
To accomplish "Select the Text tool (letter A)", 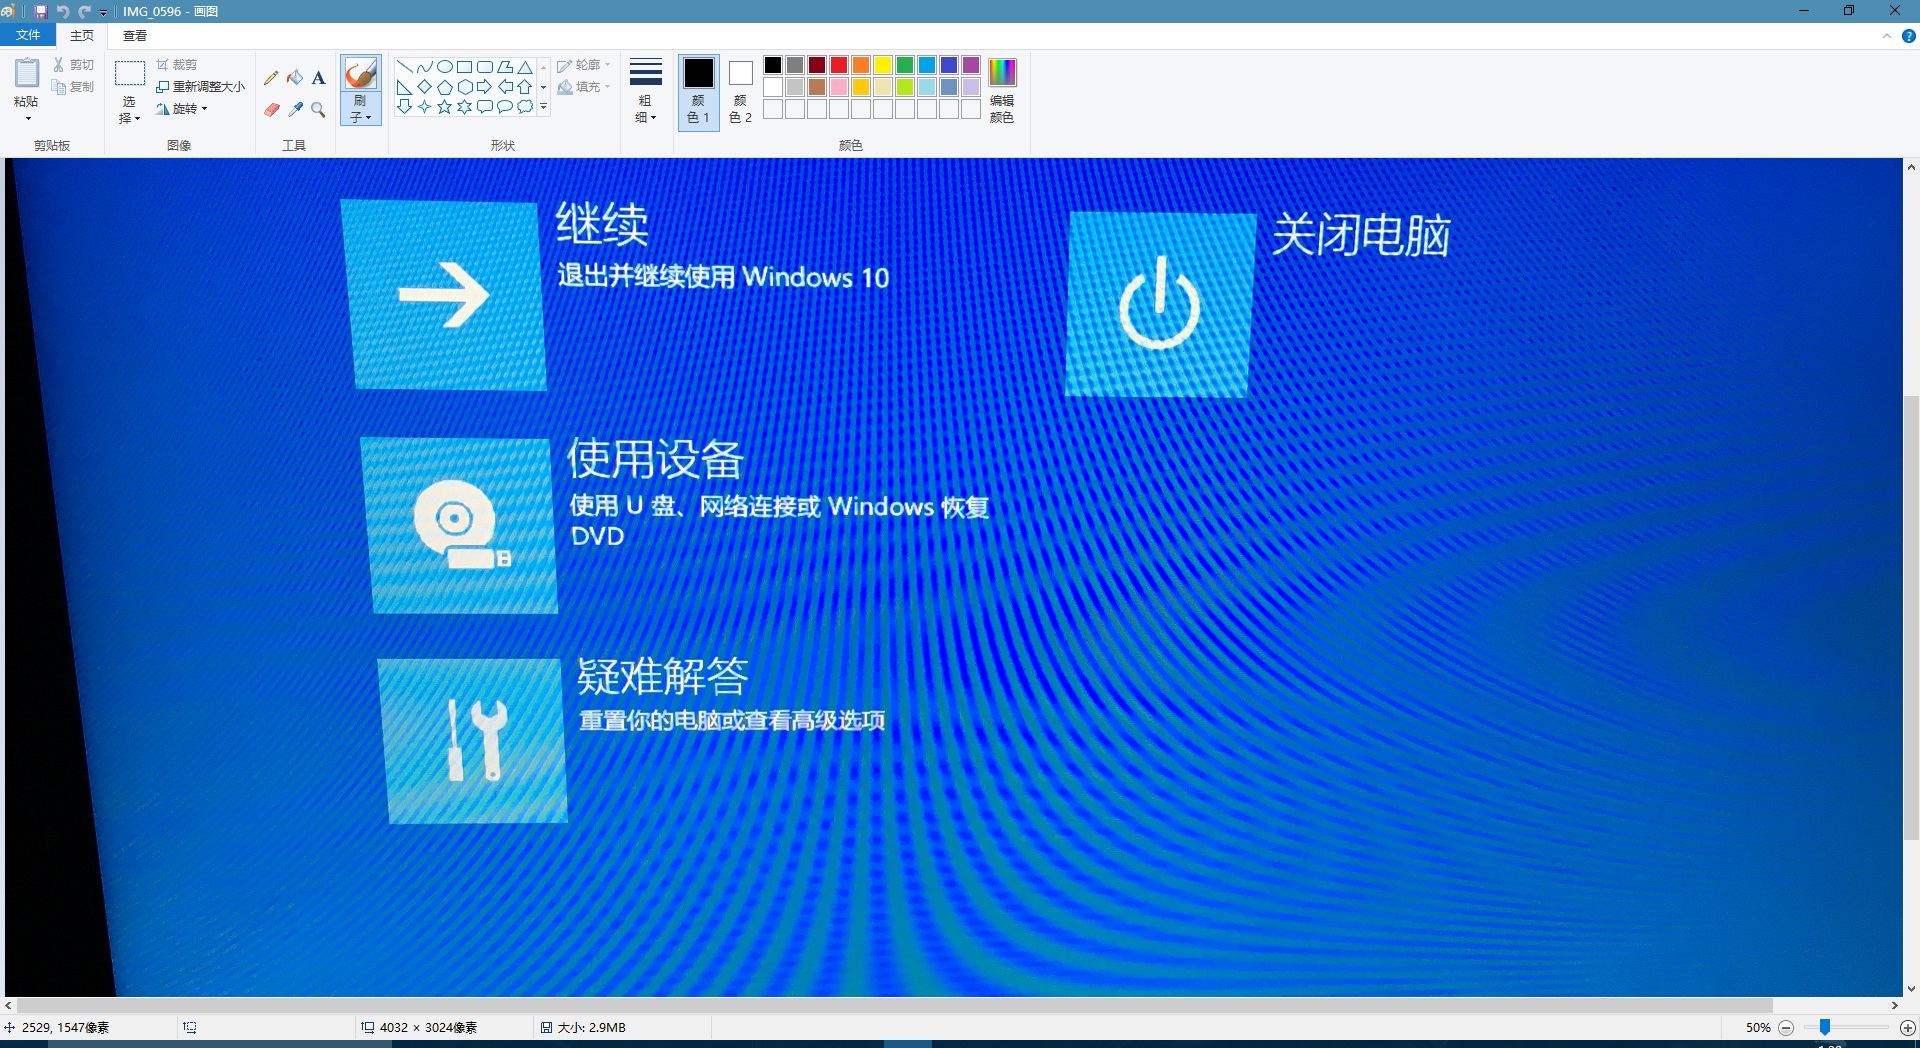I will pyautogui.click(x=319, y=77).
